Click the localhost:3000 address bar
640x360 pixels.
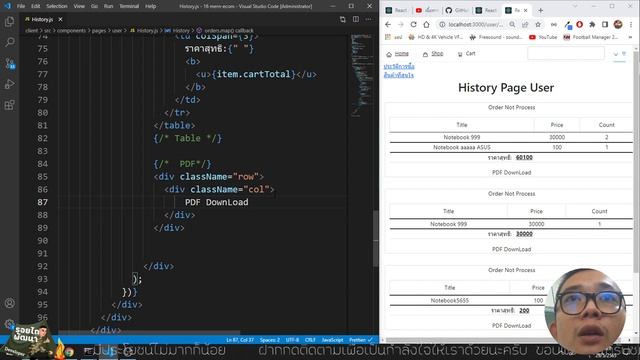pyautogui.click(x=476, y=24)
